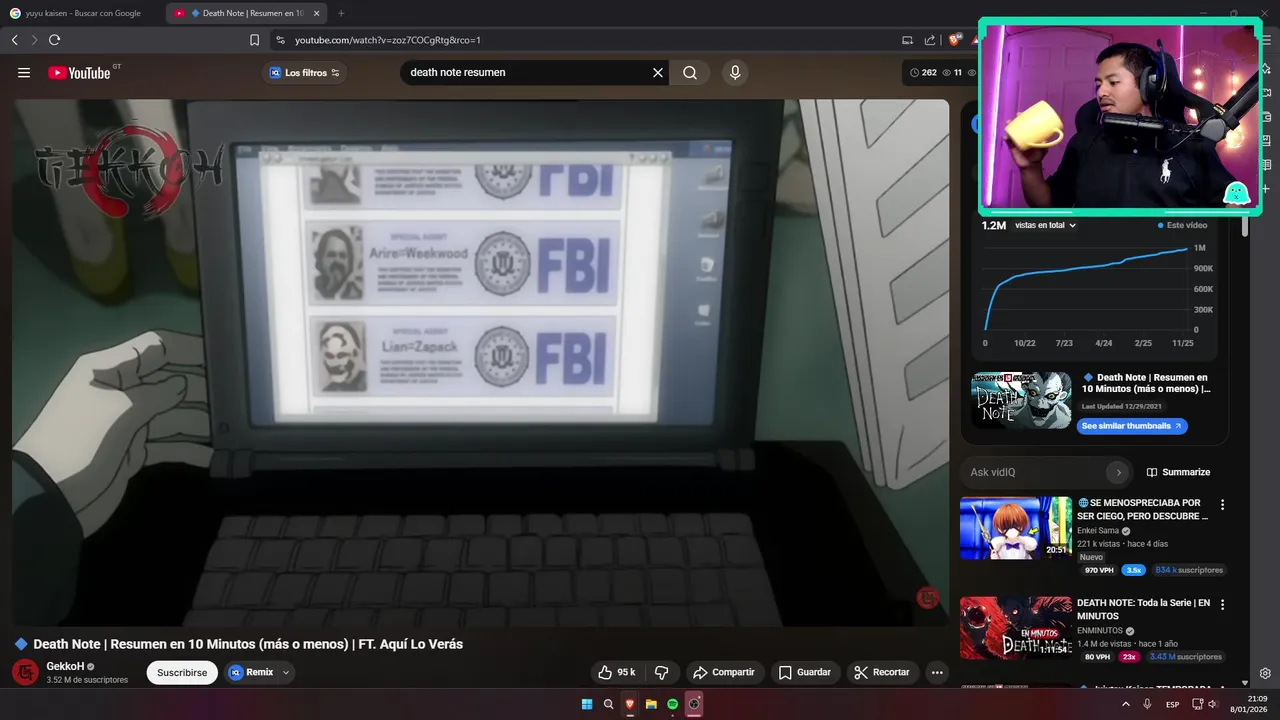This screenshot has height=720, width=1280.
Task: Click the magnifier search button
Action: (690, 73)
